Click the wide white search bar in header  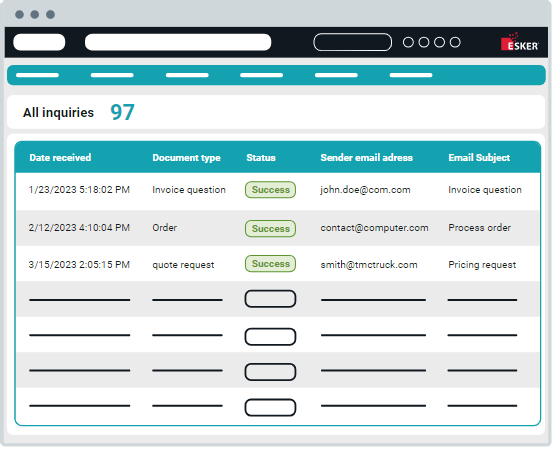tap(178, 42)
